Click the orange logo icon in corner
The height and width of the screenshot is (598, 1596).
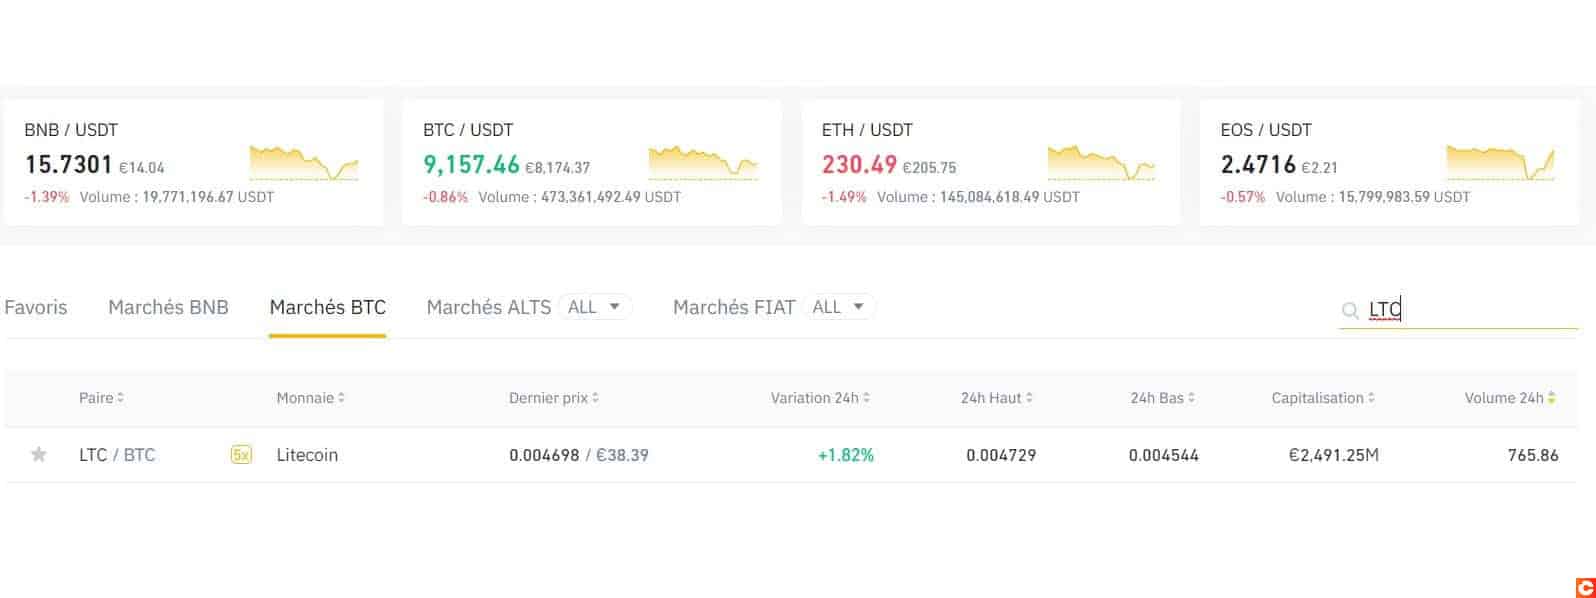tap(1584, 587)
